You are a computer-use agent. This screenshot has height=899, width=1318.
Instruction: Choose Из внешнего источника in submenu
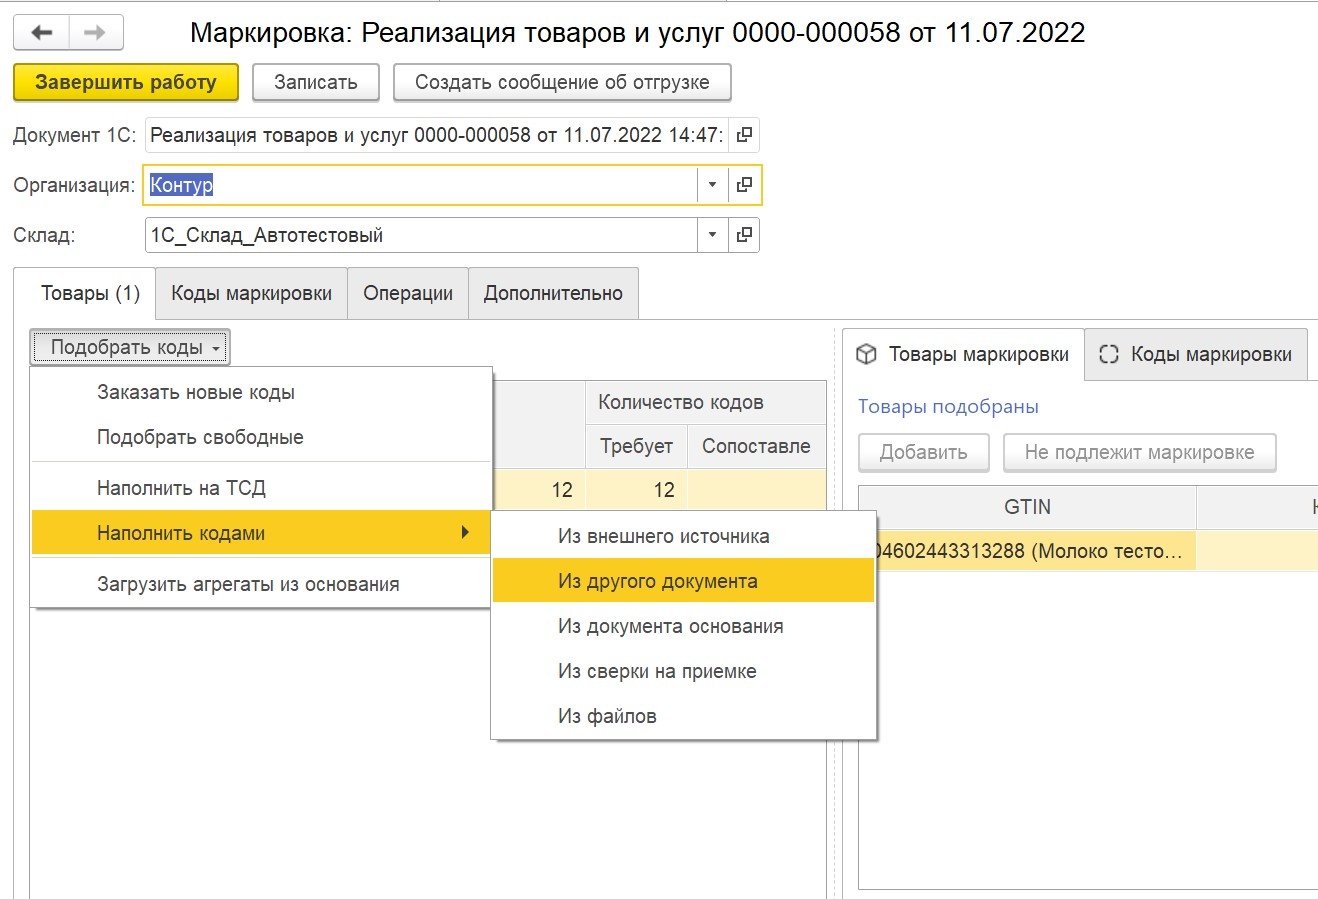pos(684,536)
